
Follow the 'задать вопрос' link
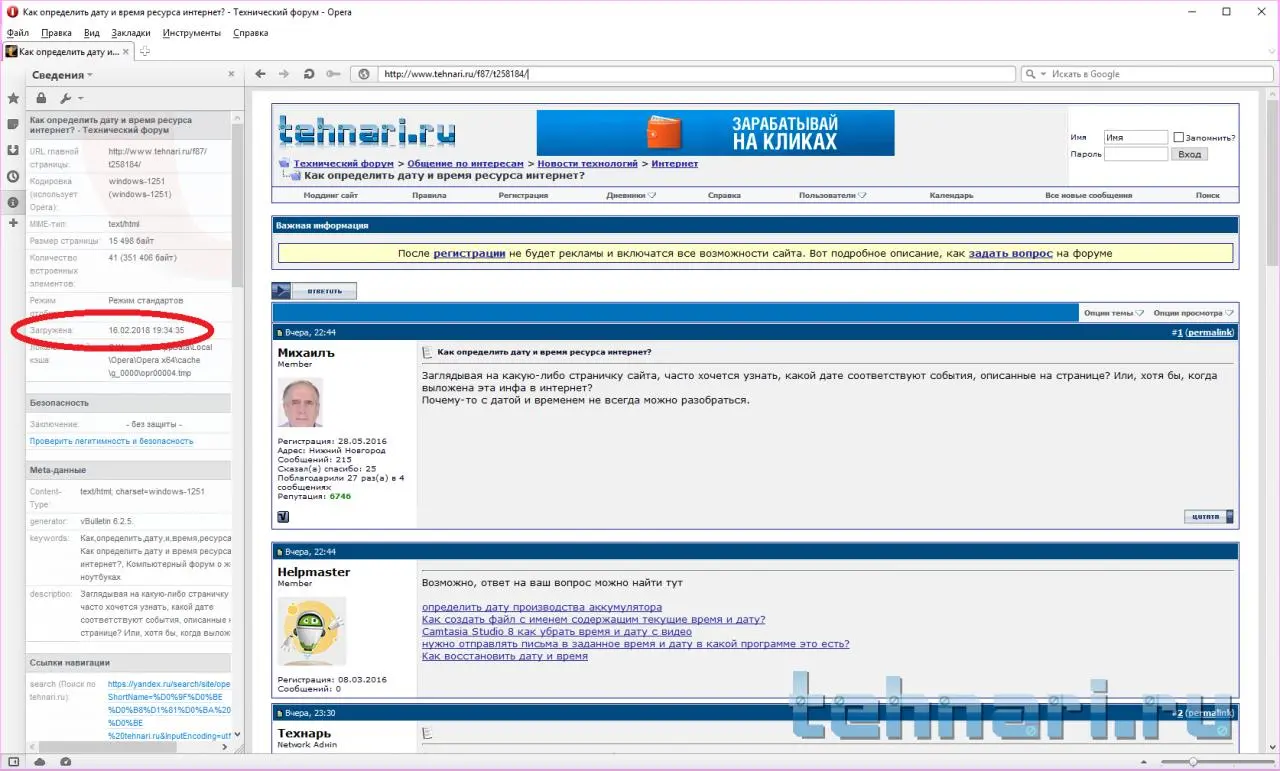[x=1010, y=254]
